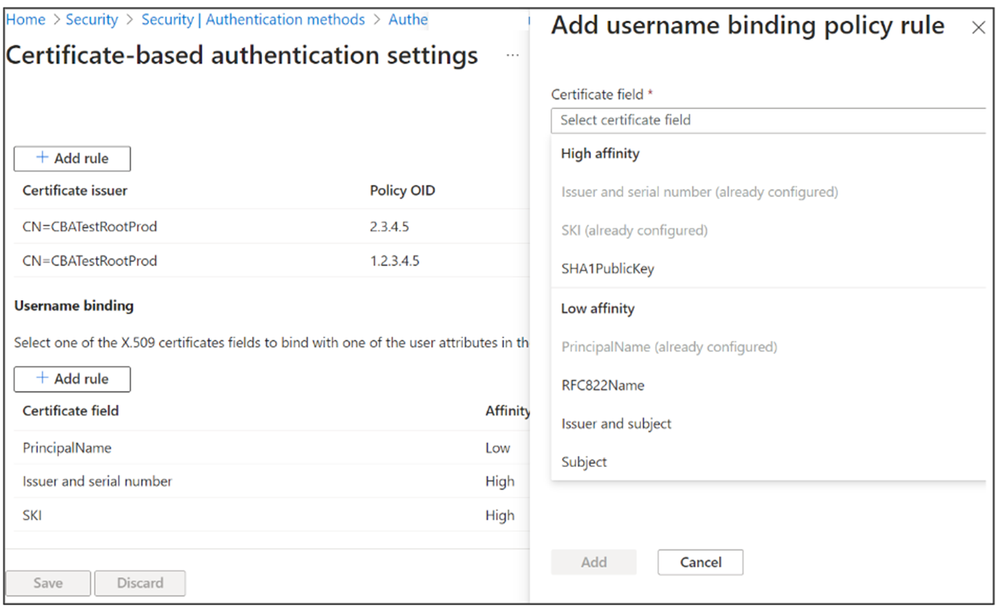Image resolution: width=999 pixels, height=609 pixels.
Task: Click the policy rule with OID 2.3.4.5
Action: pyautogui.click(x=389, y=227)
